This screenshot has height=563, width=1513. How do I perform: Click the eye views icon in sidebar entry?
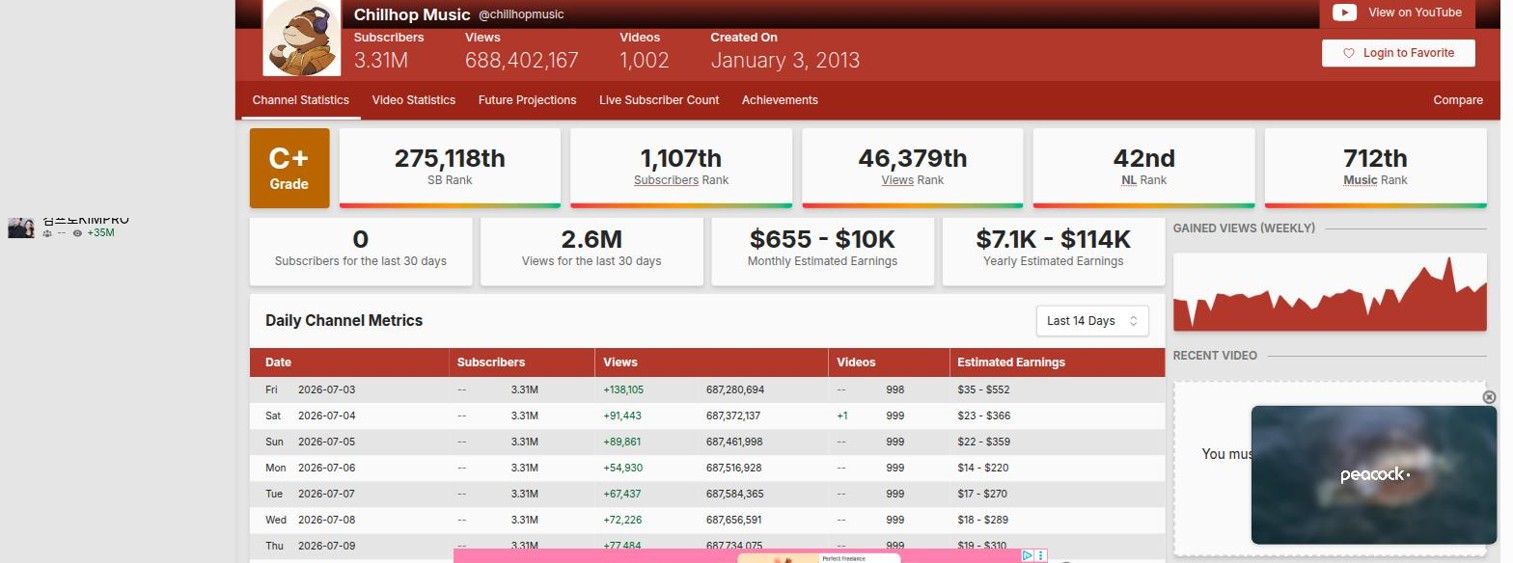(x=77, y=233)
